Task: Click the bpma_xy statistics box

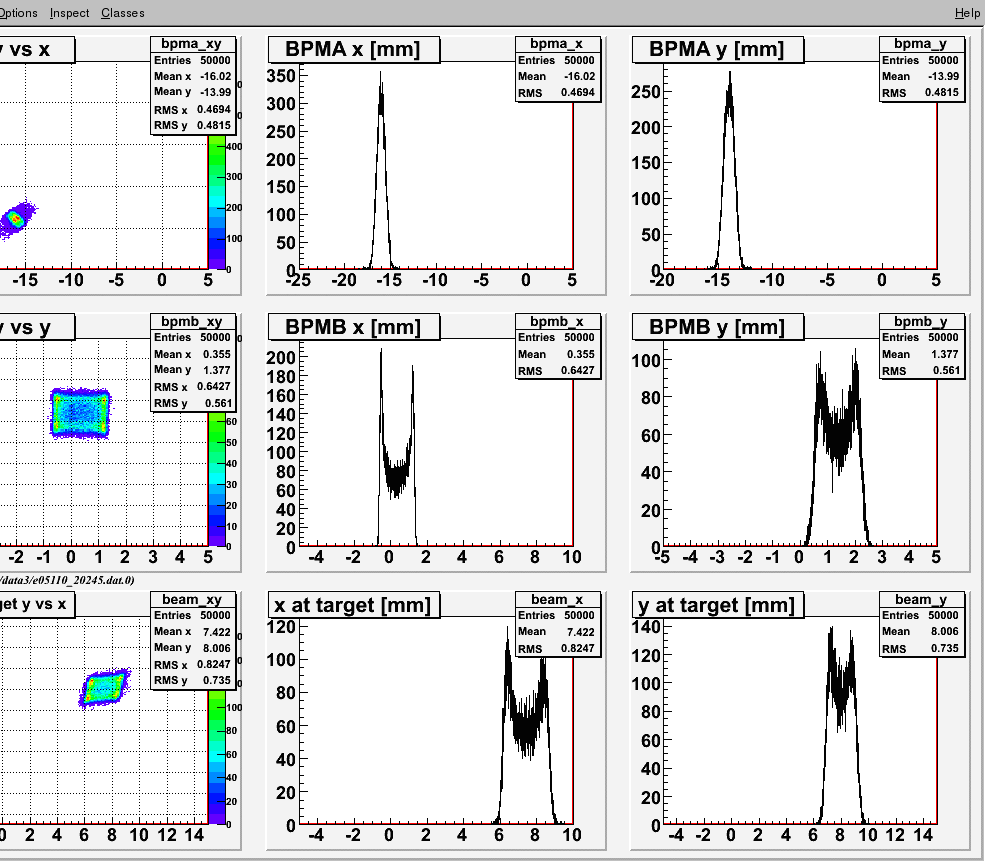Action: pos(193,85)
